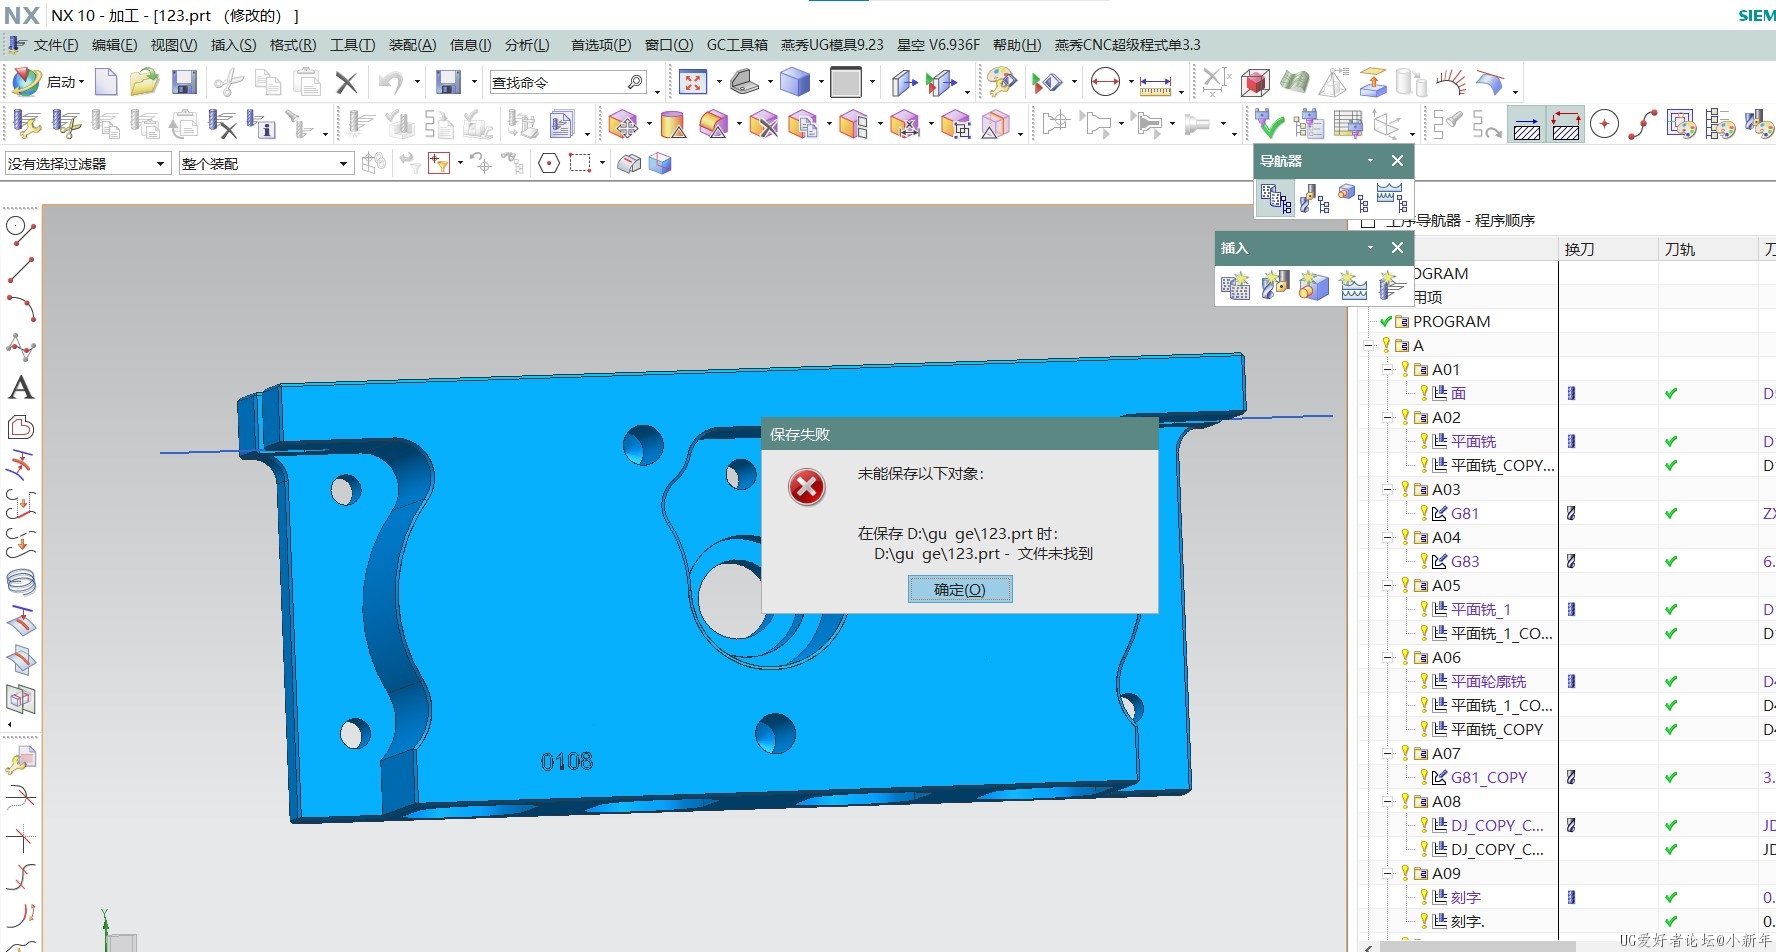The height and width of the screenshot is (952, 1776).
Task: Click the object Information icon
Action: coord(261,124)
